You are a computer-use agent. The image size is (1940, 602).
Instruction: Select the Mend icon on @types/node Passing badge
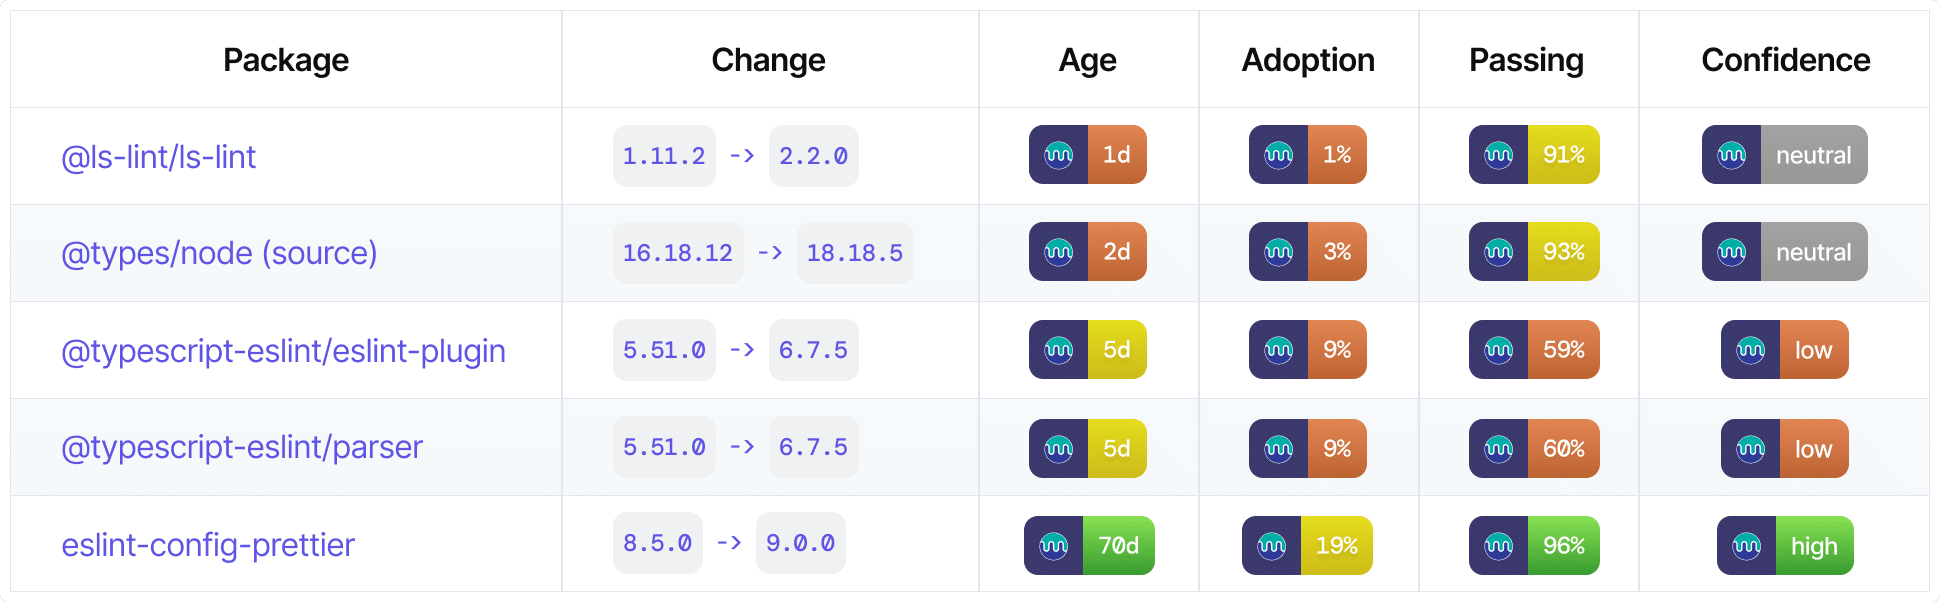tap(1496, 252)
